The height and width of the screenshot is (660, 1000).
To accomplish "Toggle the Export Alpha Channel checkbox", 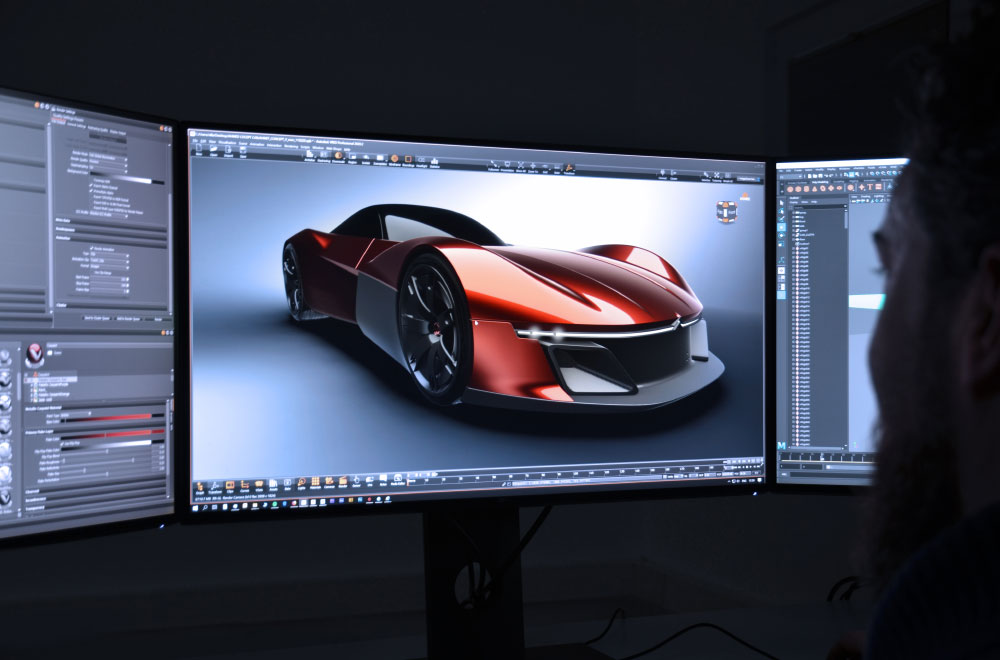I will click(x=92, y=185).
